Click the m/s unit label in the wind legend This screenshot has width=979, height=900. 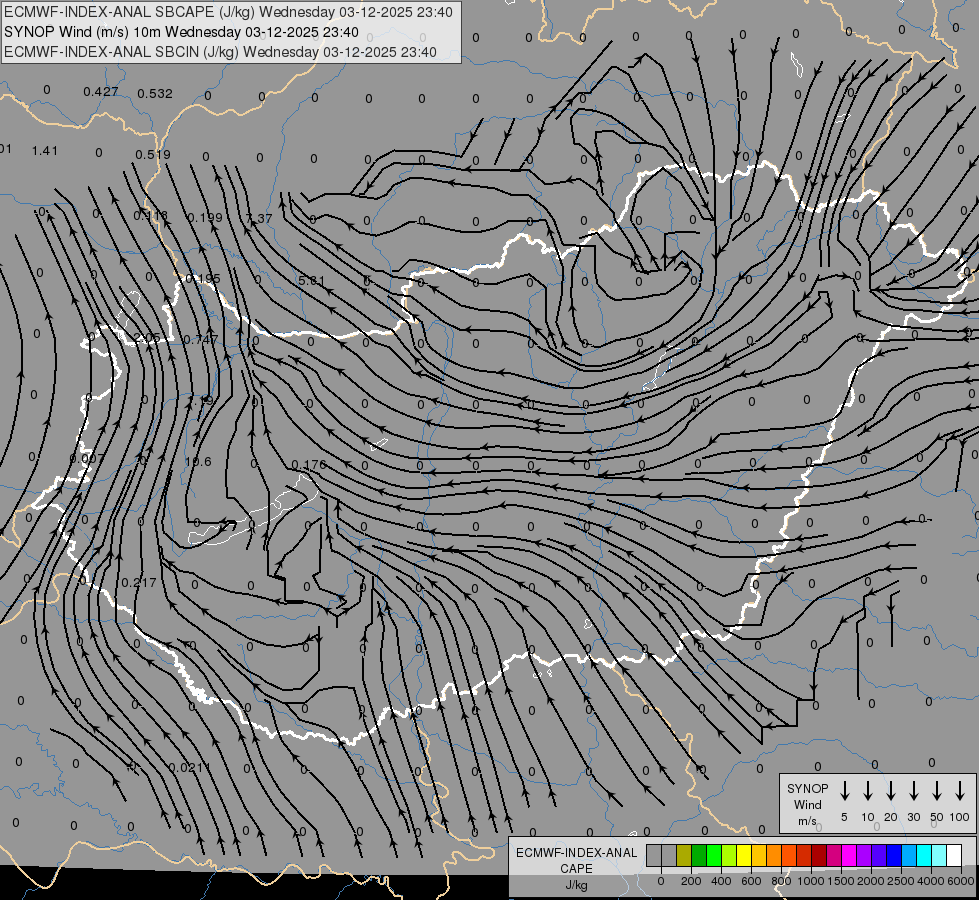[807, 821]
